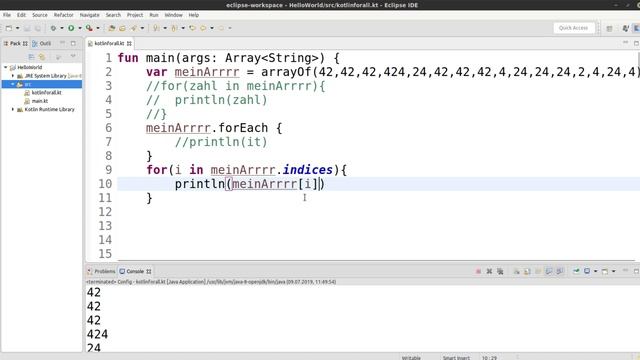Click the red Terminate console icon
Image resolution: width=640 pixels, height=360 pixels.
pos(478,271)
